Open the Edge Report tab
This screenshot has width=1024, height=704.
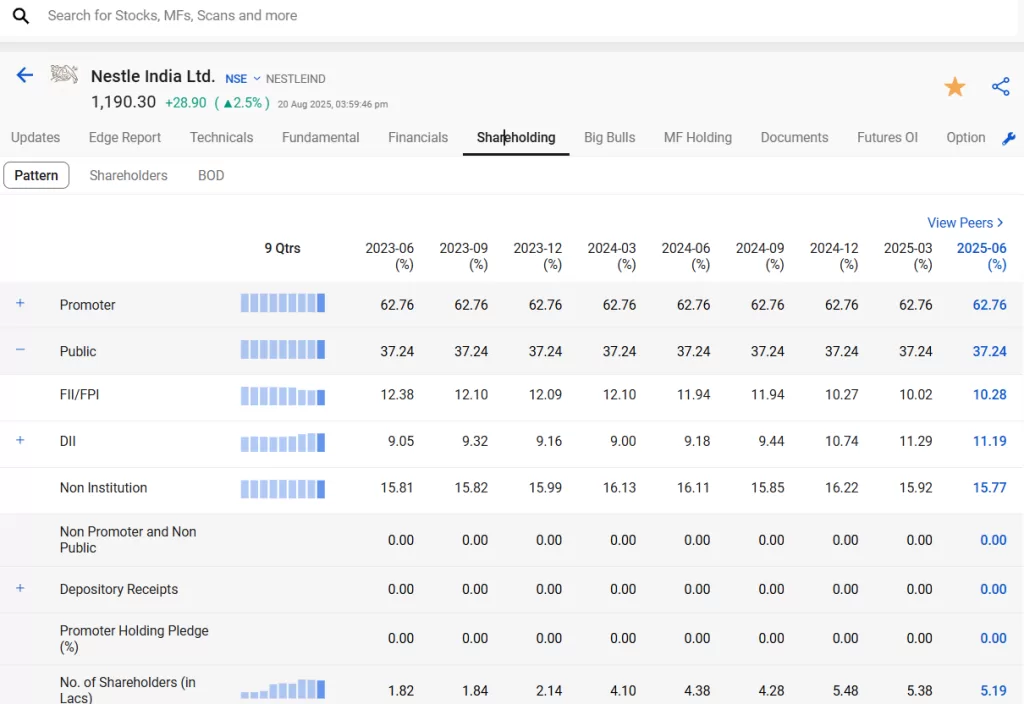(x=125, y=138)
